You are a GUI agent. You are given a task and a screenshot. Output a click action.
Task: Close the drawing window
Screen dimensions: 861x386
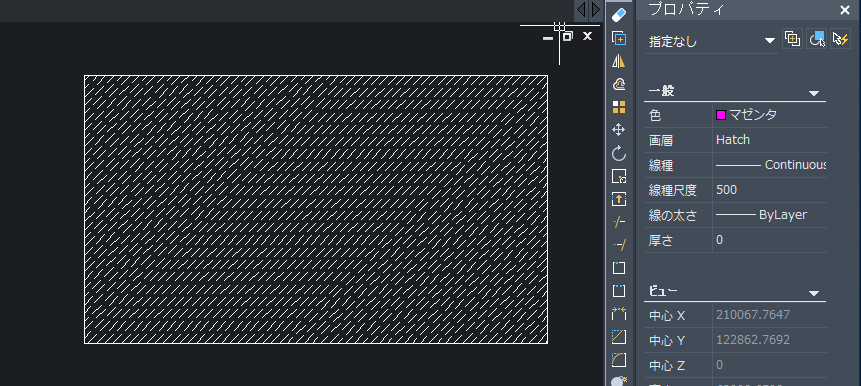pos(588,36)
